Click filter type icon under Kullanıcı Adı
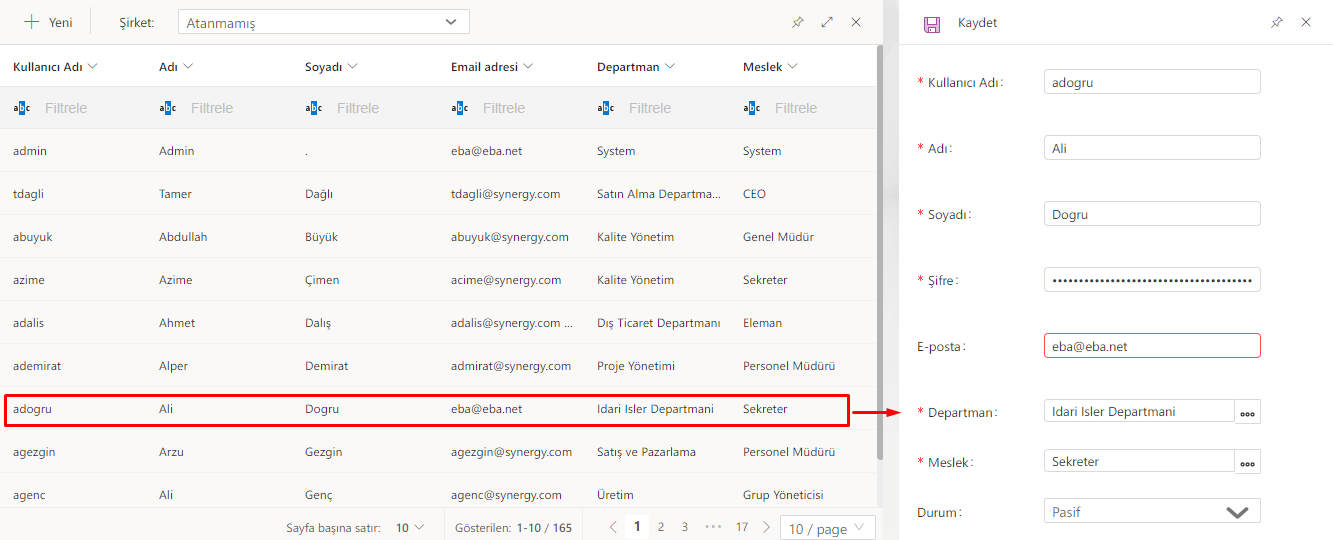The height and width of the screenshot is (540, 1333). pos(22,108)
